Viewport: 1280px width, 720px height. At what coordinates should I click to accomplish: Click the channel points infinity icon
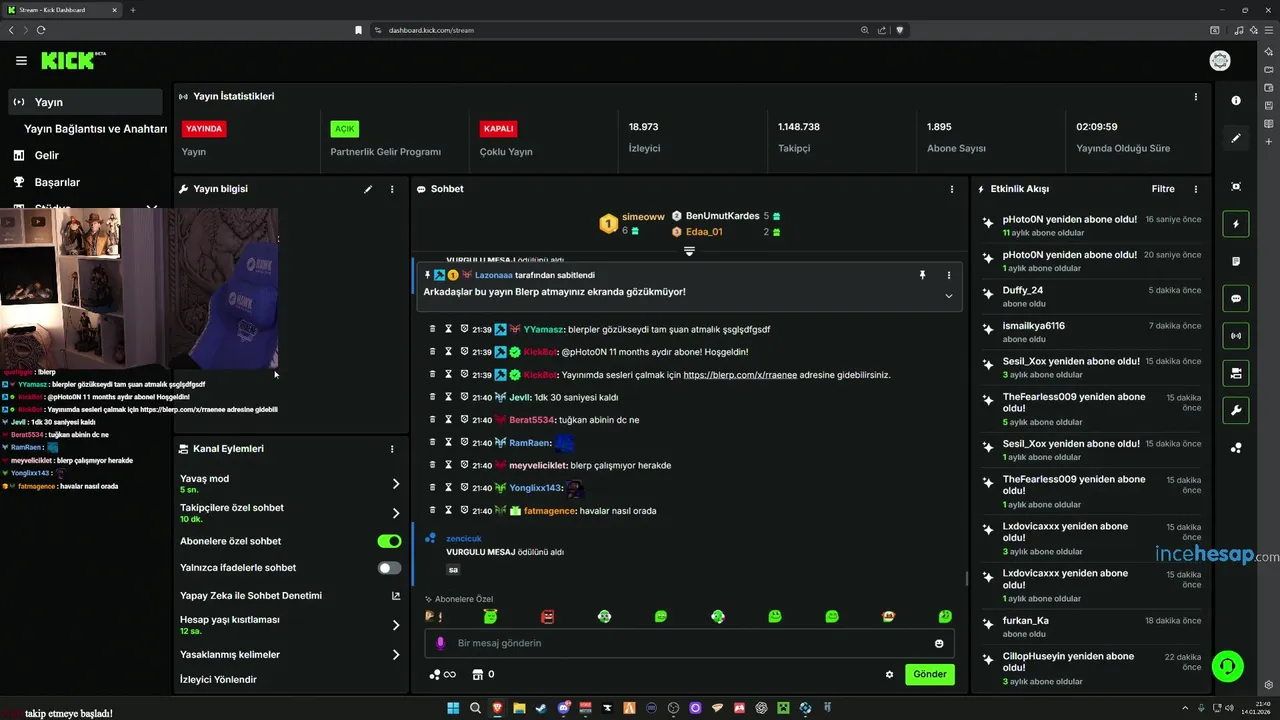point(441,674)
